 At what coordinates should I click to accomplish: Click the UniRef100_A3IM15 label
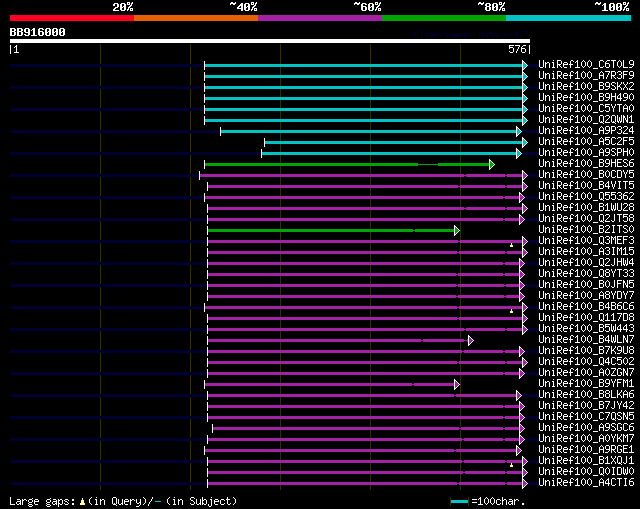(x=586, y=251)
